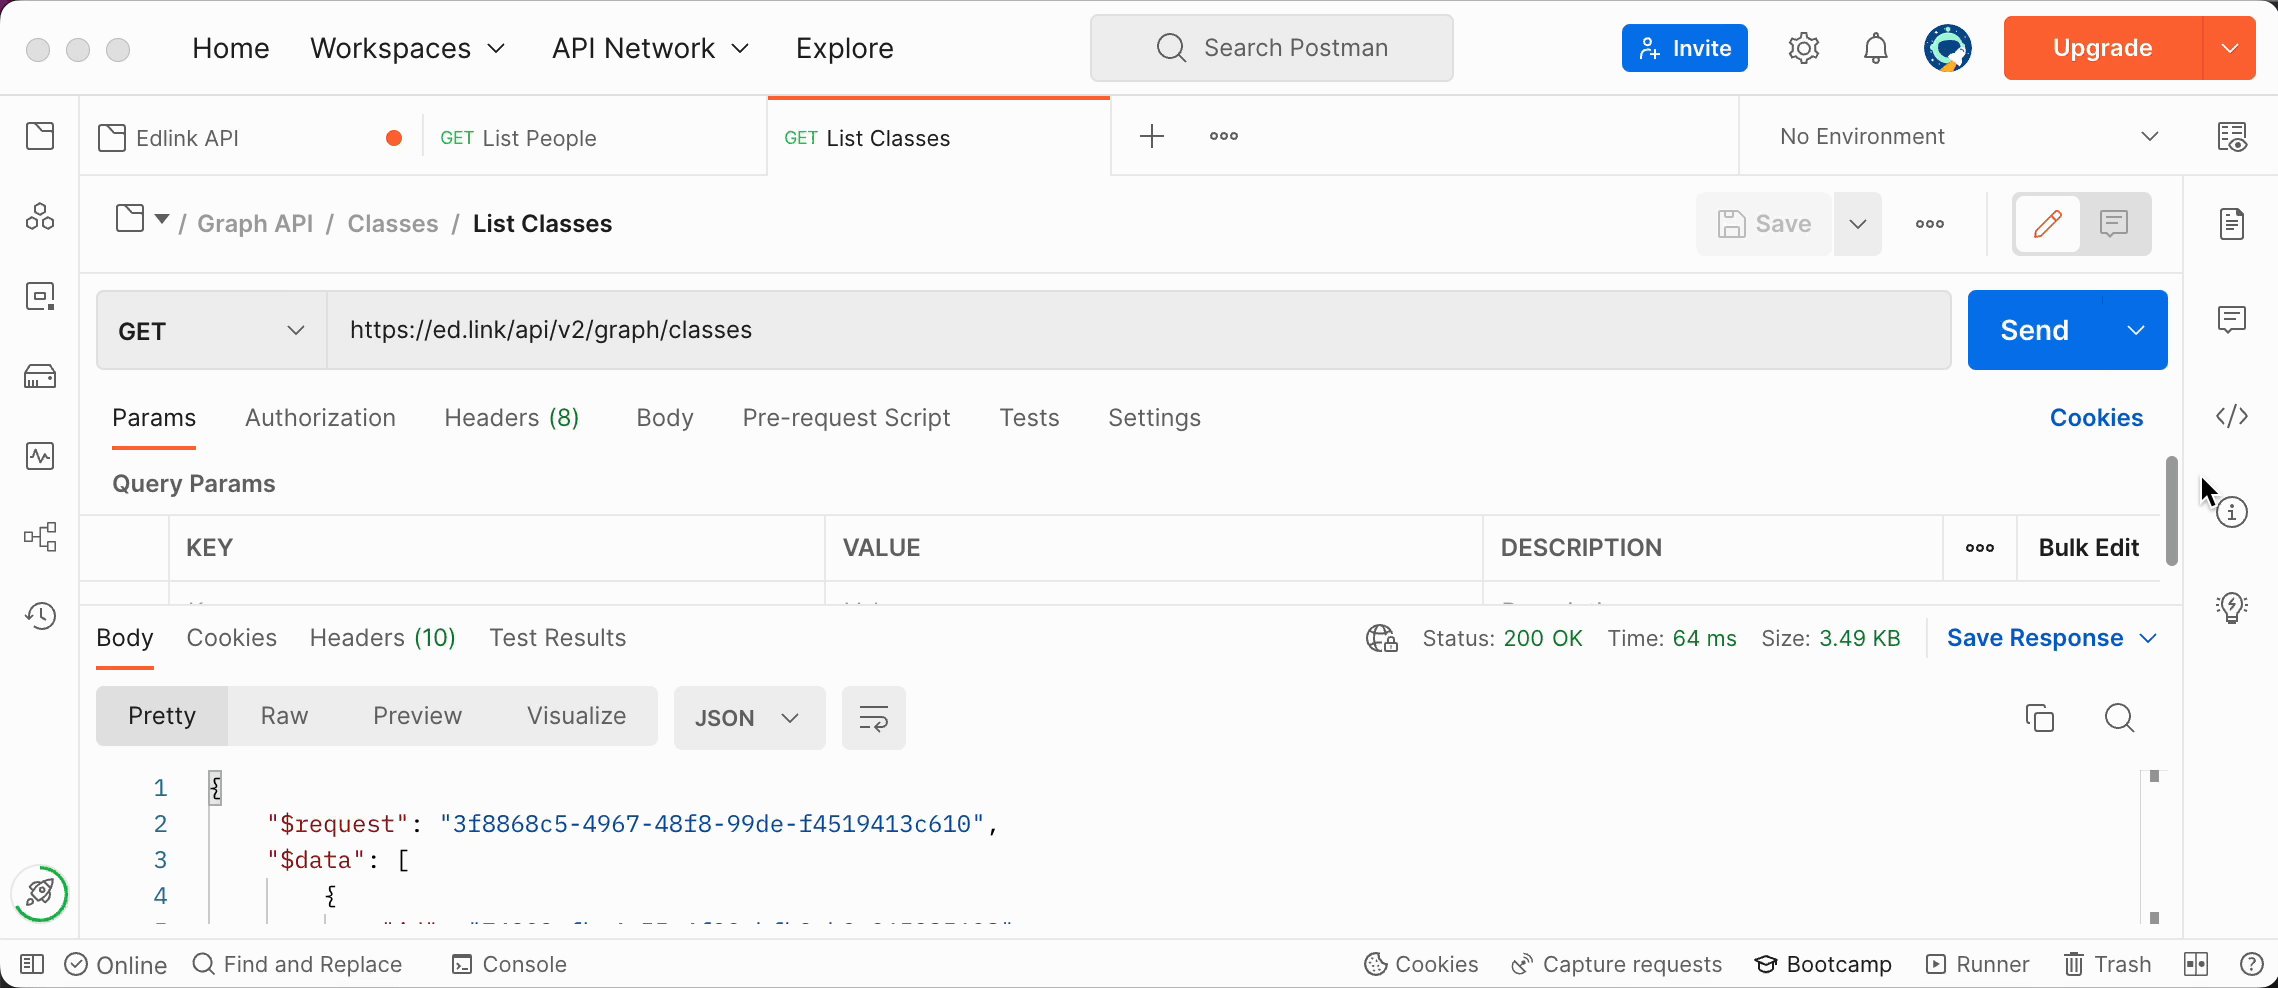Toggle sidebar visibility in status bar
Viewport: 2278px width, 988px height.
(x=32, y=964)
